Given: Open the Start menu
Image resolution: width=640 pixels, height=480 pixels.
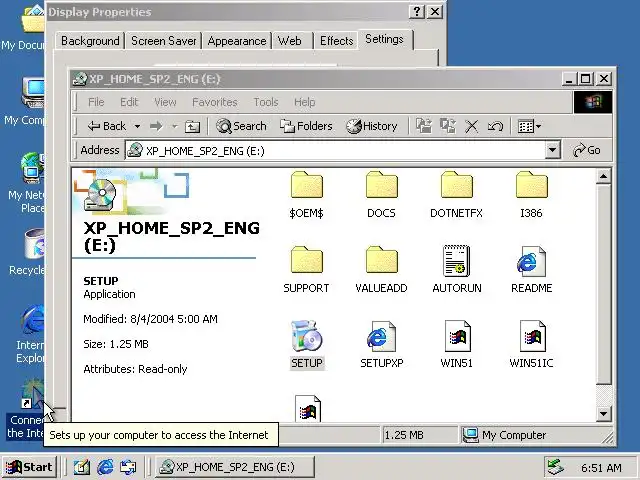Looking at the screenshot, I should pyautogui.click(x=29, y=467).
